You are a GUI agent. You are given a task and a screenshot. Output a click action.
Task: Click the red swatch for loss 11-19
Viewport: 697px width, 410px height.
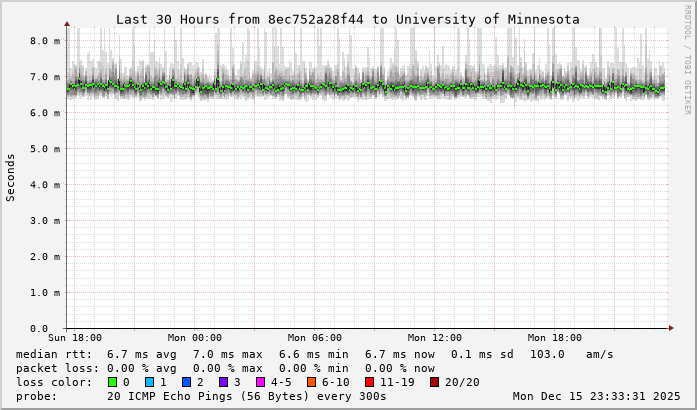tap(369, 382)
